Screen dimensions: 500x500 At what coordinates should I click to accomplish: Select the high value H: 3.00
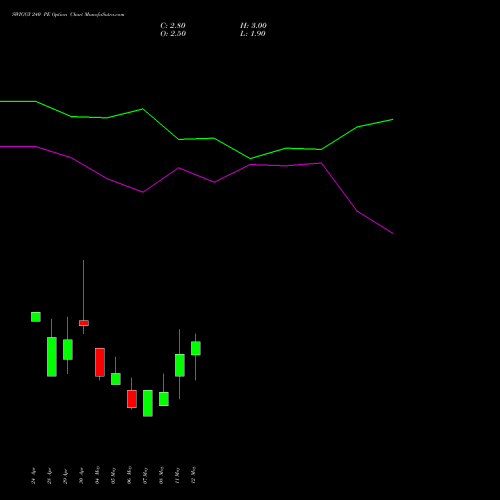point(253,26)
